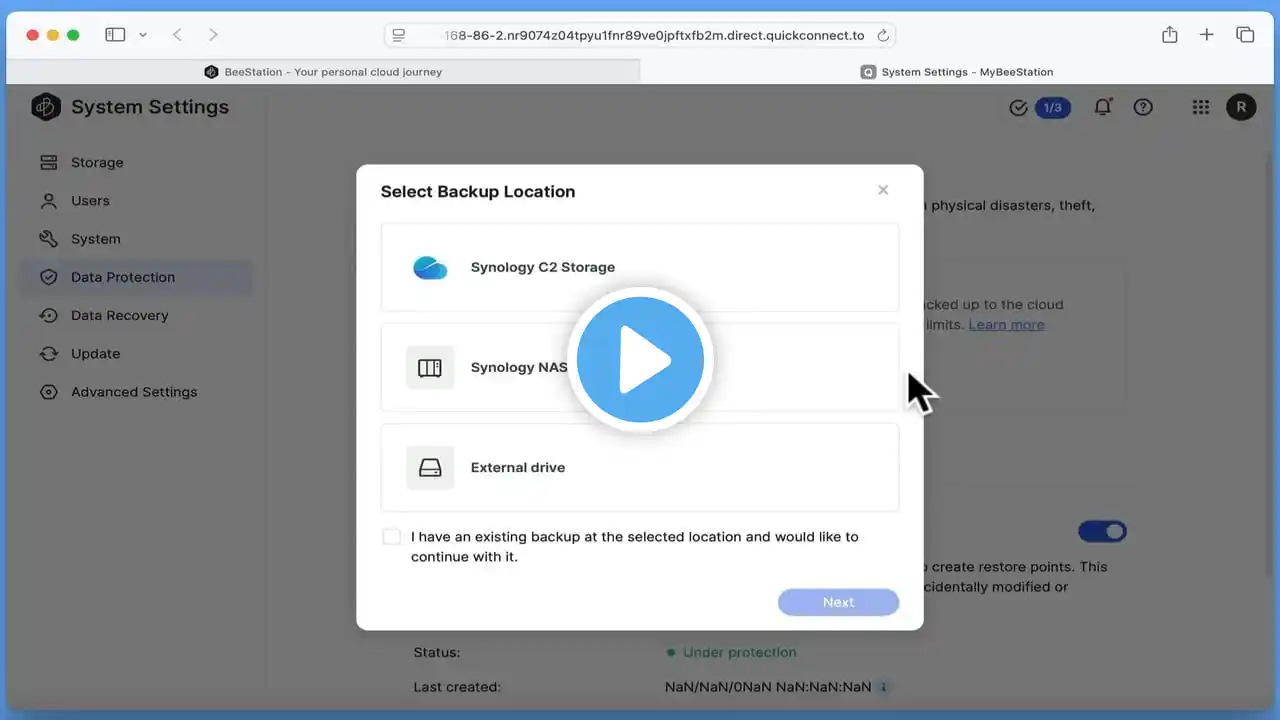Choose Synology NAS backup location
Image resolution: width=1280 pixels, height=720 pixels.
(x=640, y=367)
